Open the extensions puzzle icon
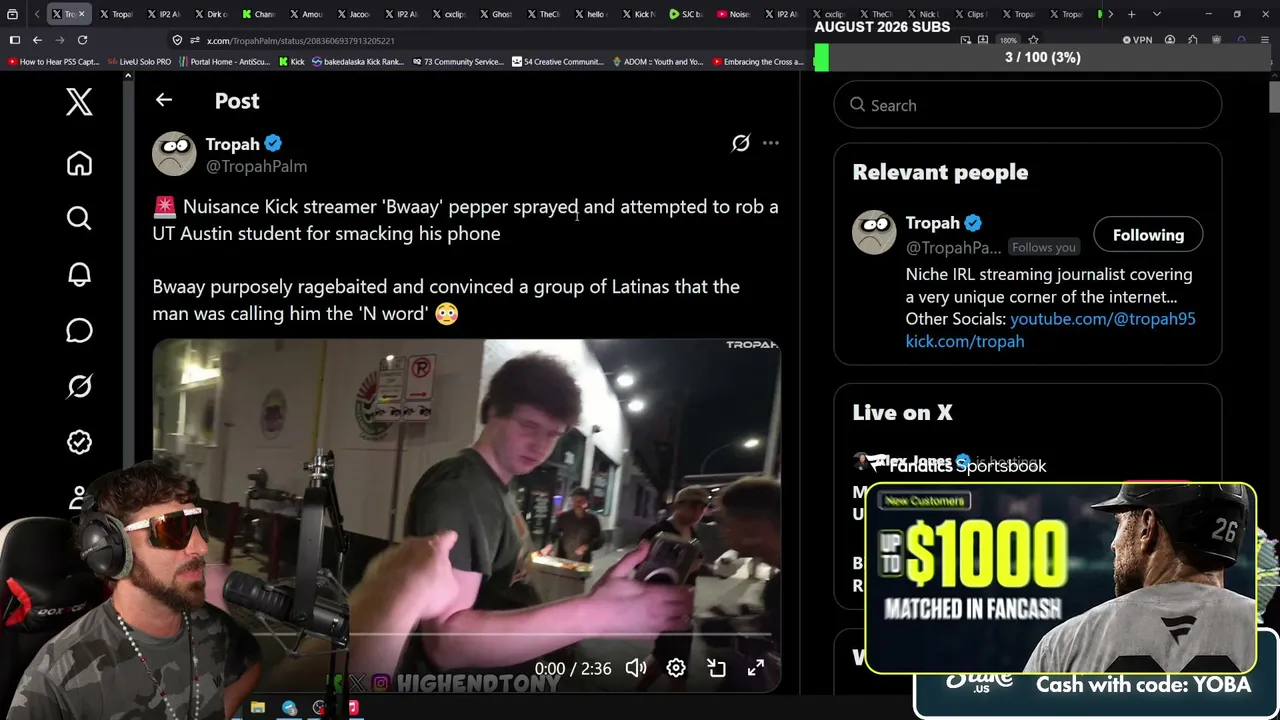The image size is (1280, 720). (x=1192, y=40)
